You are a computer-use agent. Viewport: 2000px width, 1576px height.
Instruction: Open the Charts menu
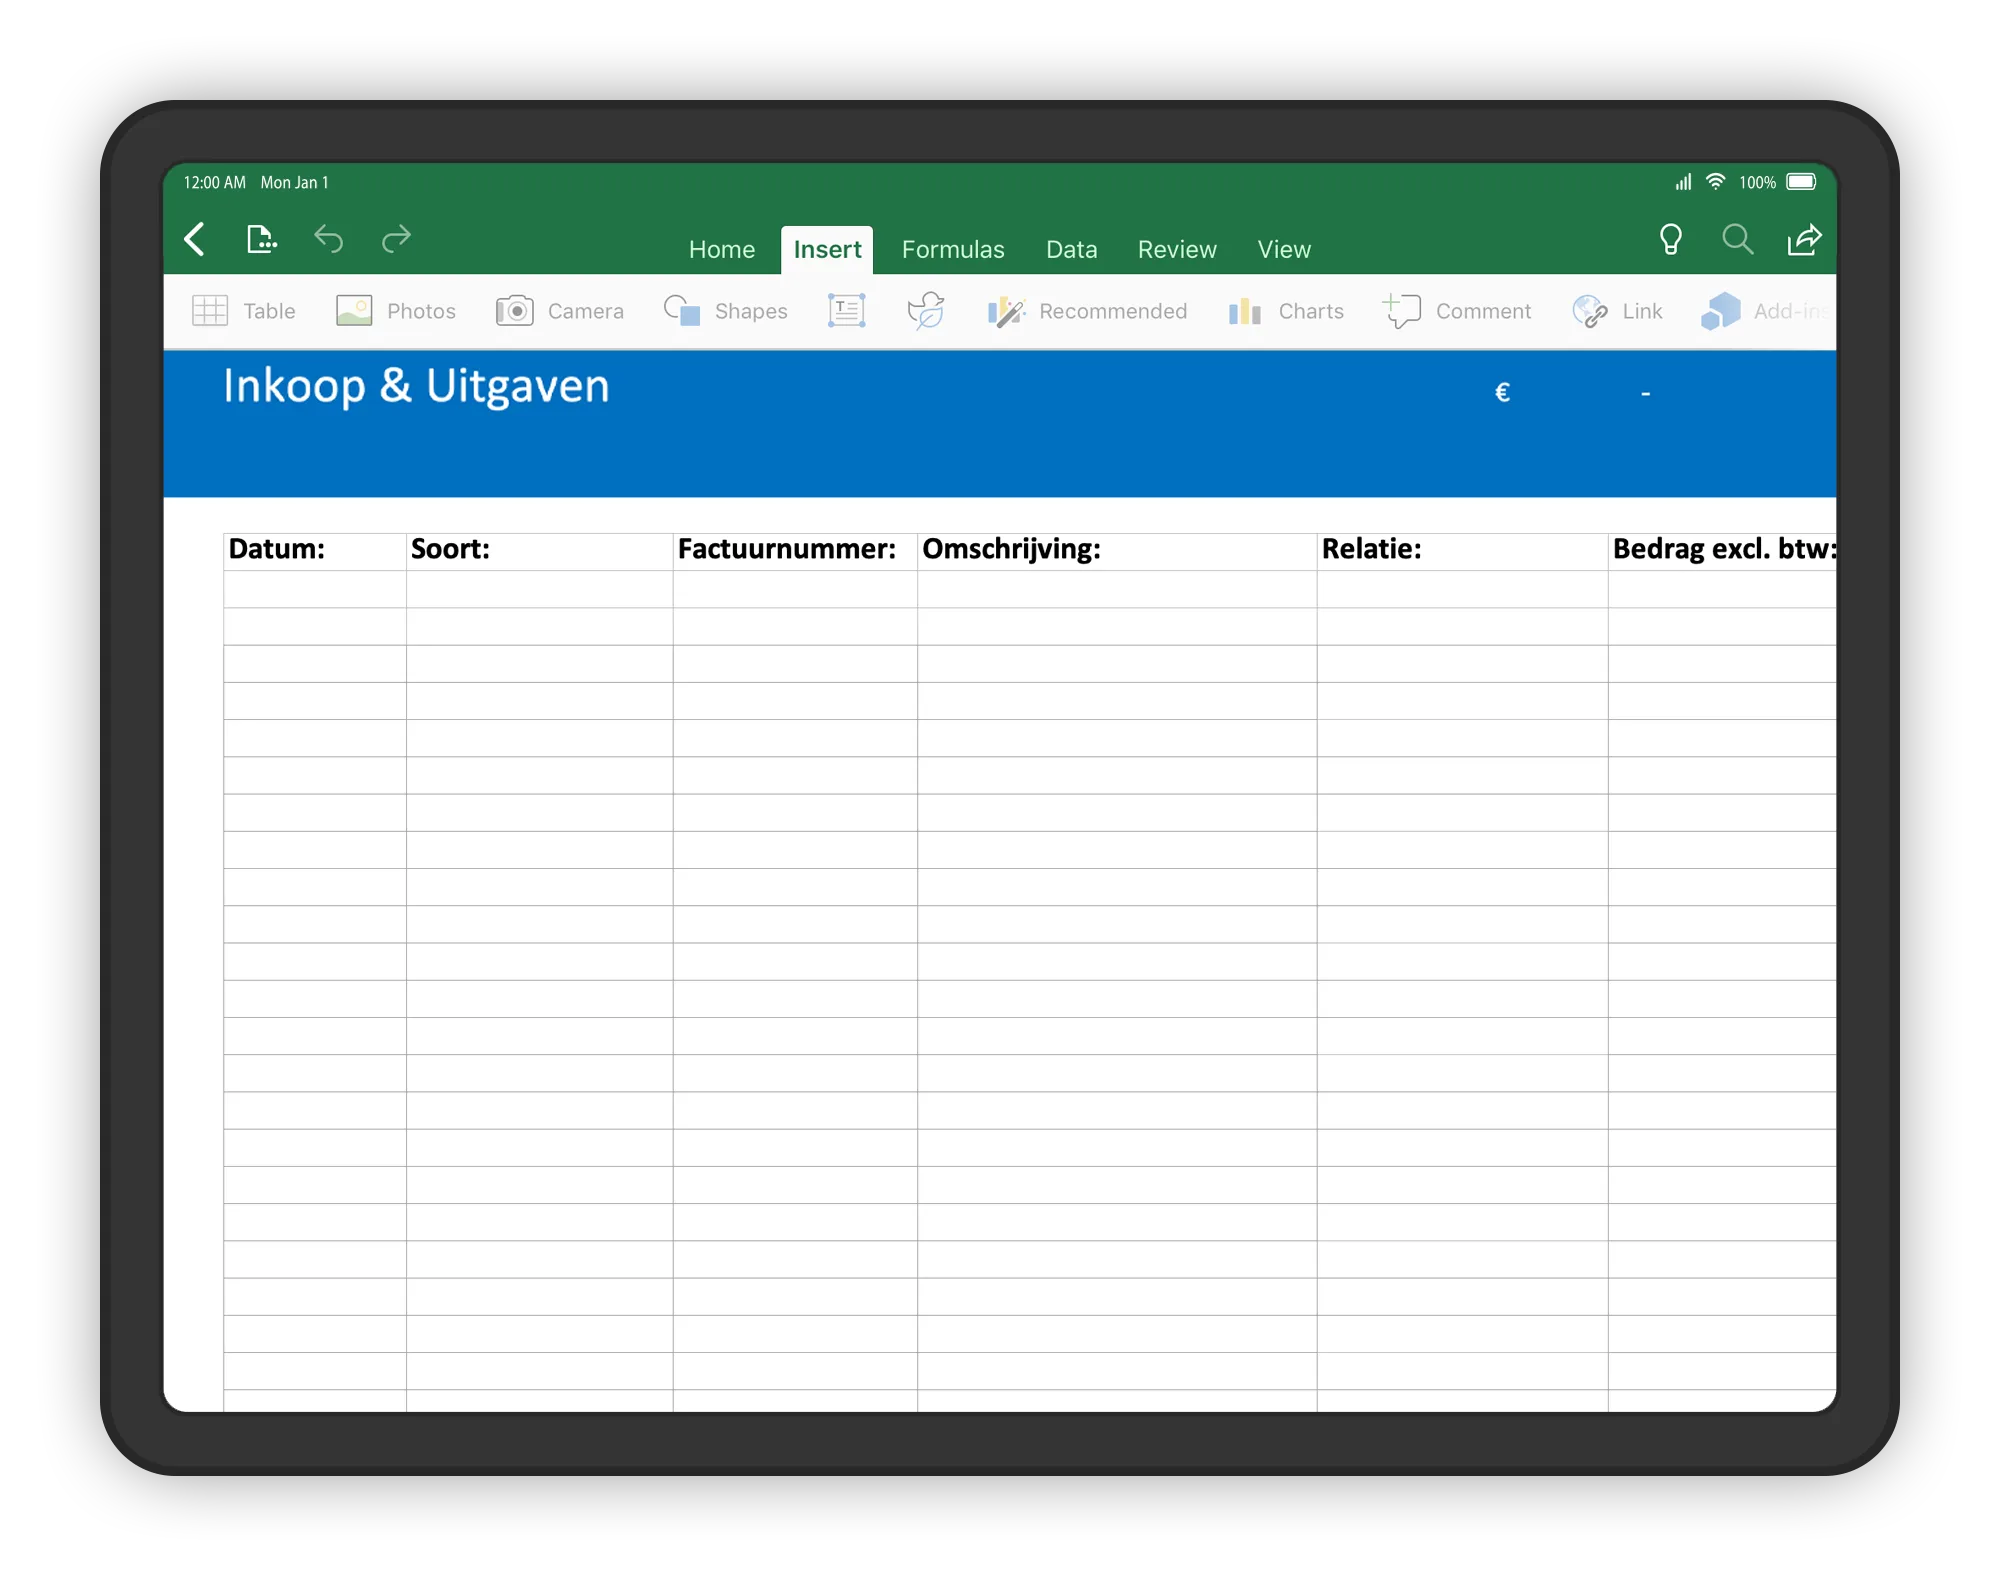[x=1285, y=311]
